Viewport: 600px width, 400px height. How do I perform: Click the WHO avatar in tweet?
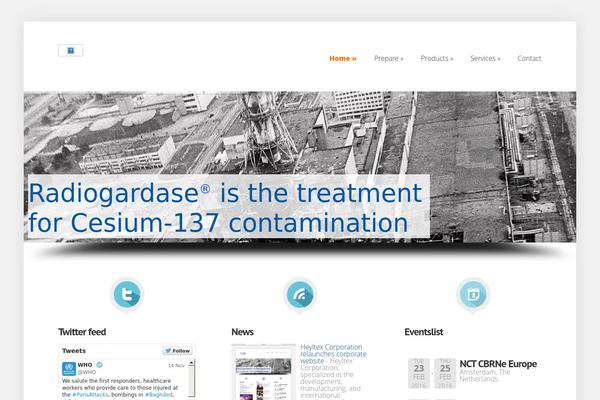(69, 369)
